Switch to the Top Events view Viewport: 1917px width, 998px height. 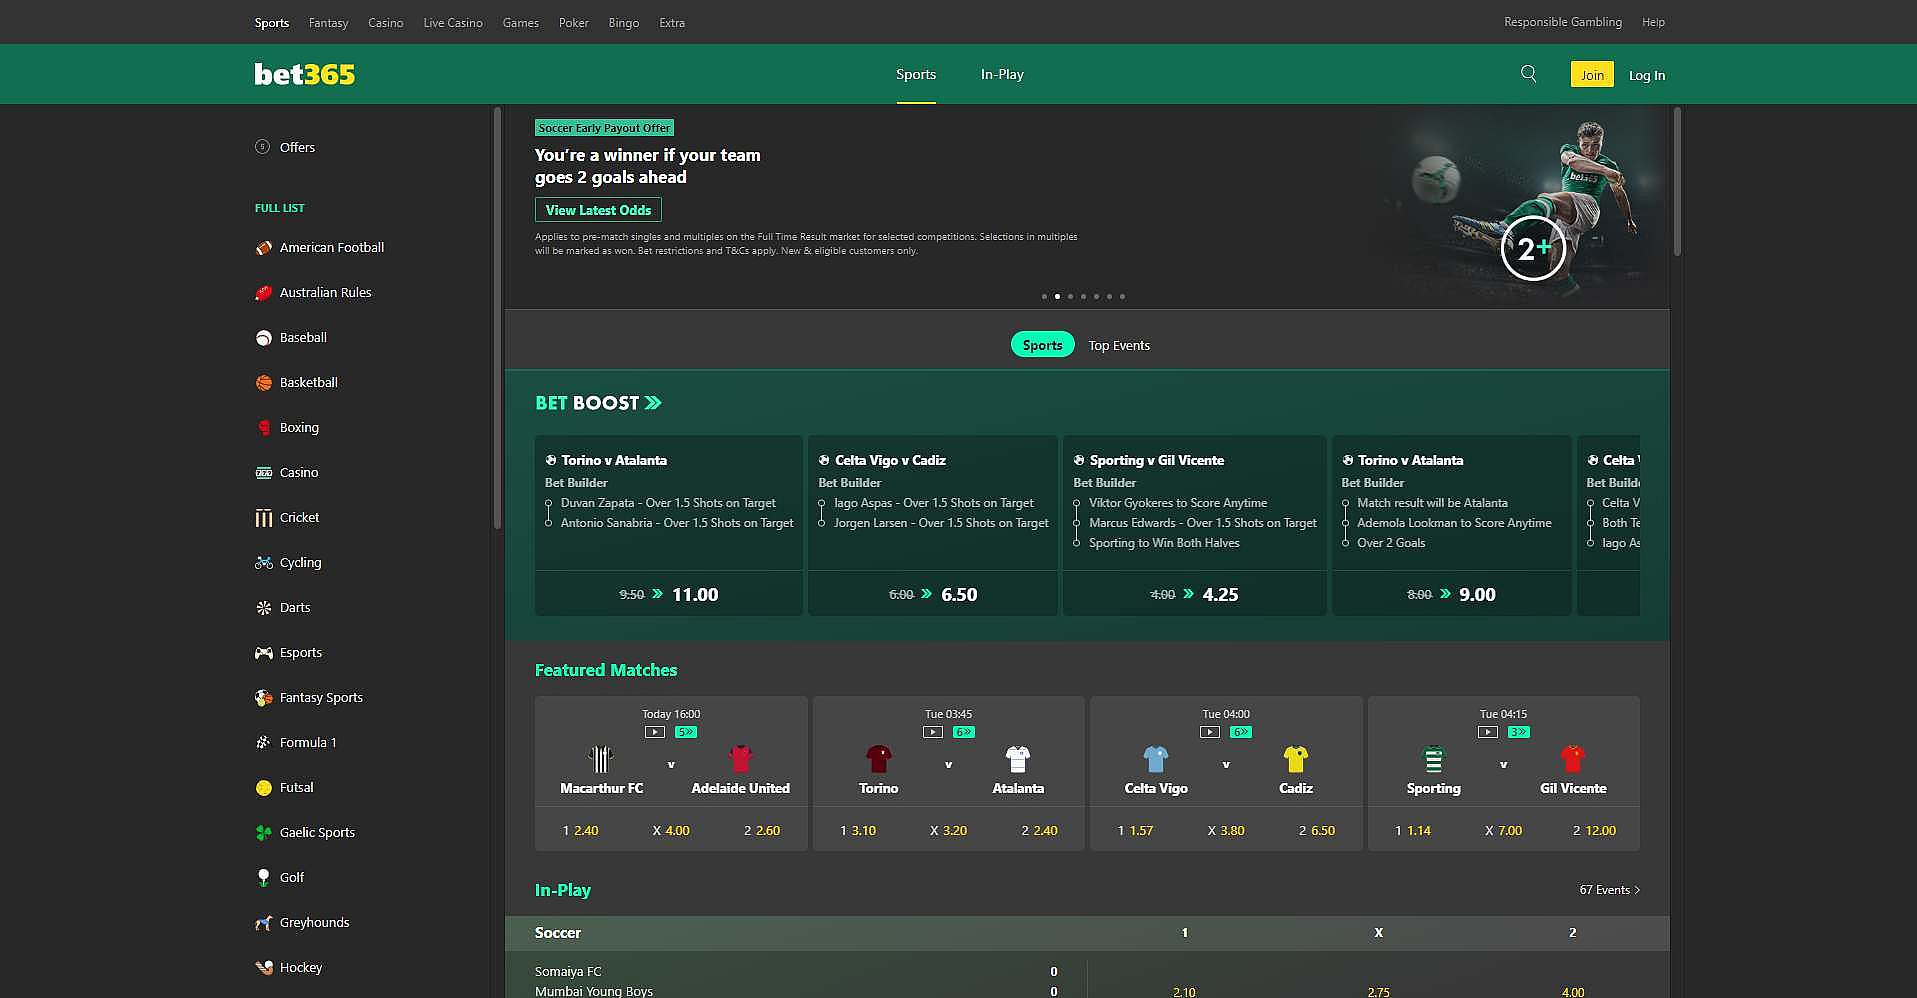tap(1118, 344)
